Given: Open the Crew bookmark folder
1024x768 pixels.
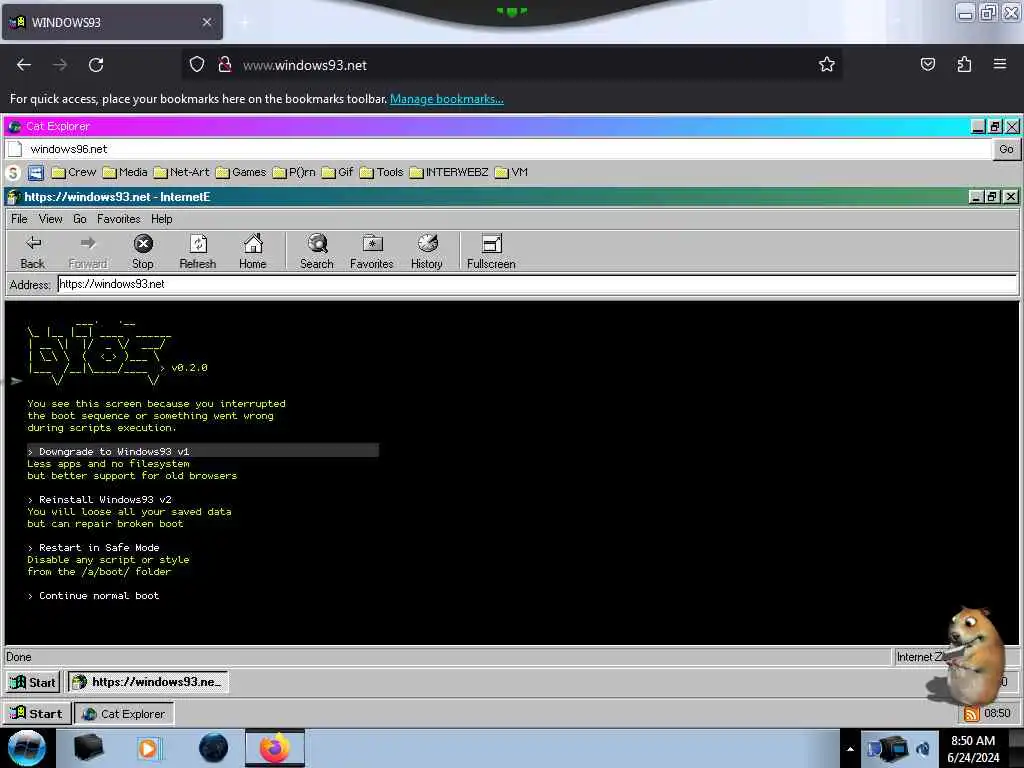Looking at the screenshot, I should coord(74,172).
